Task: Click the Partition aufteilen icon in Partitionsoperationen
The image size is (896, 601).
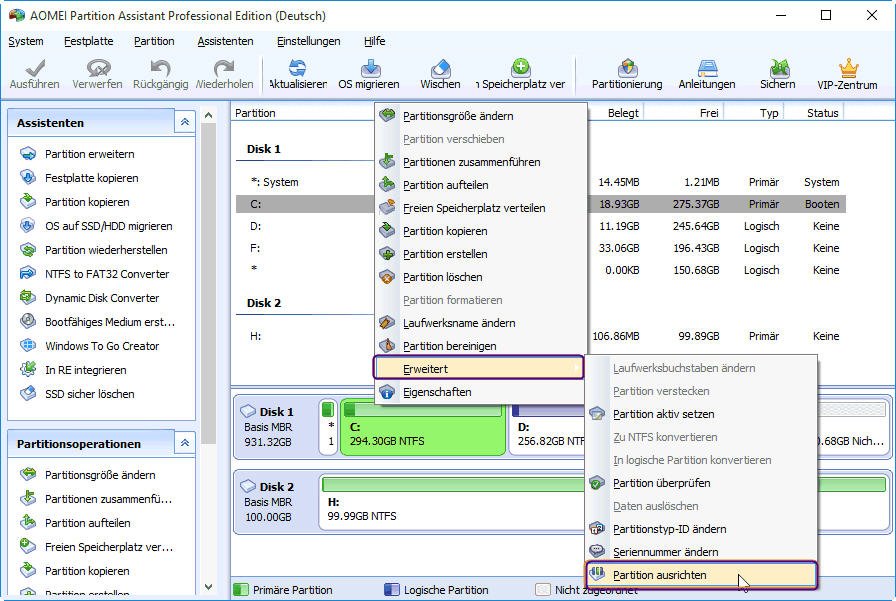Action: pyautogui.click(x=28, y=523)
